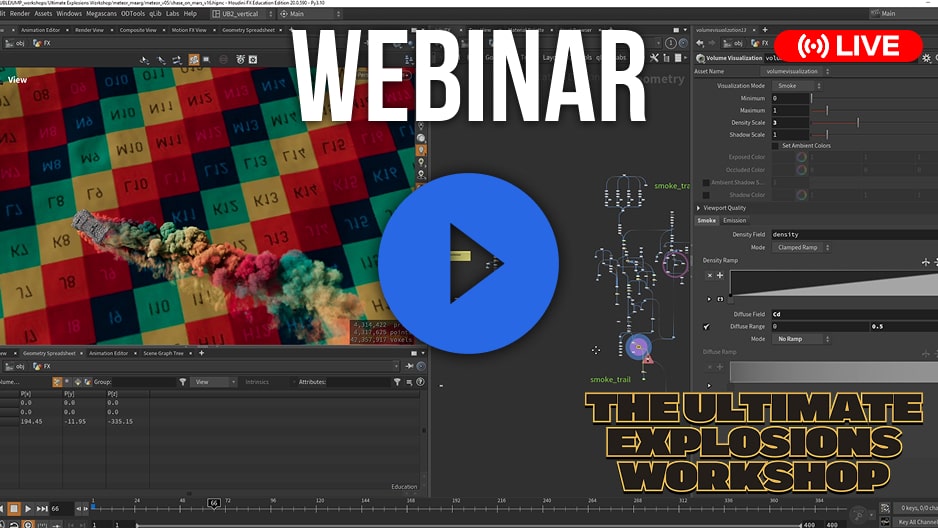Click the Group filter funnel icon
The width and height of the screenshot is (938, 528).
click(182, 382)
